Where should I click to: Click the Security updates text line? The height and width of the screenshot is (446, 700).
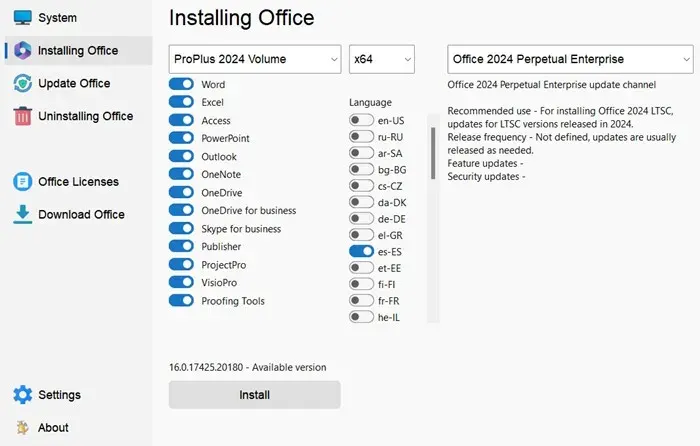click(486, 177)
